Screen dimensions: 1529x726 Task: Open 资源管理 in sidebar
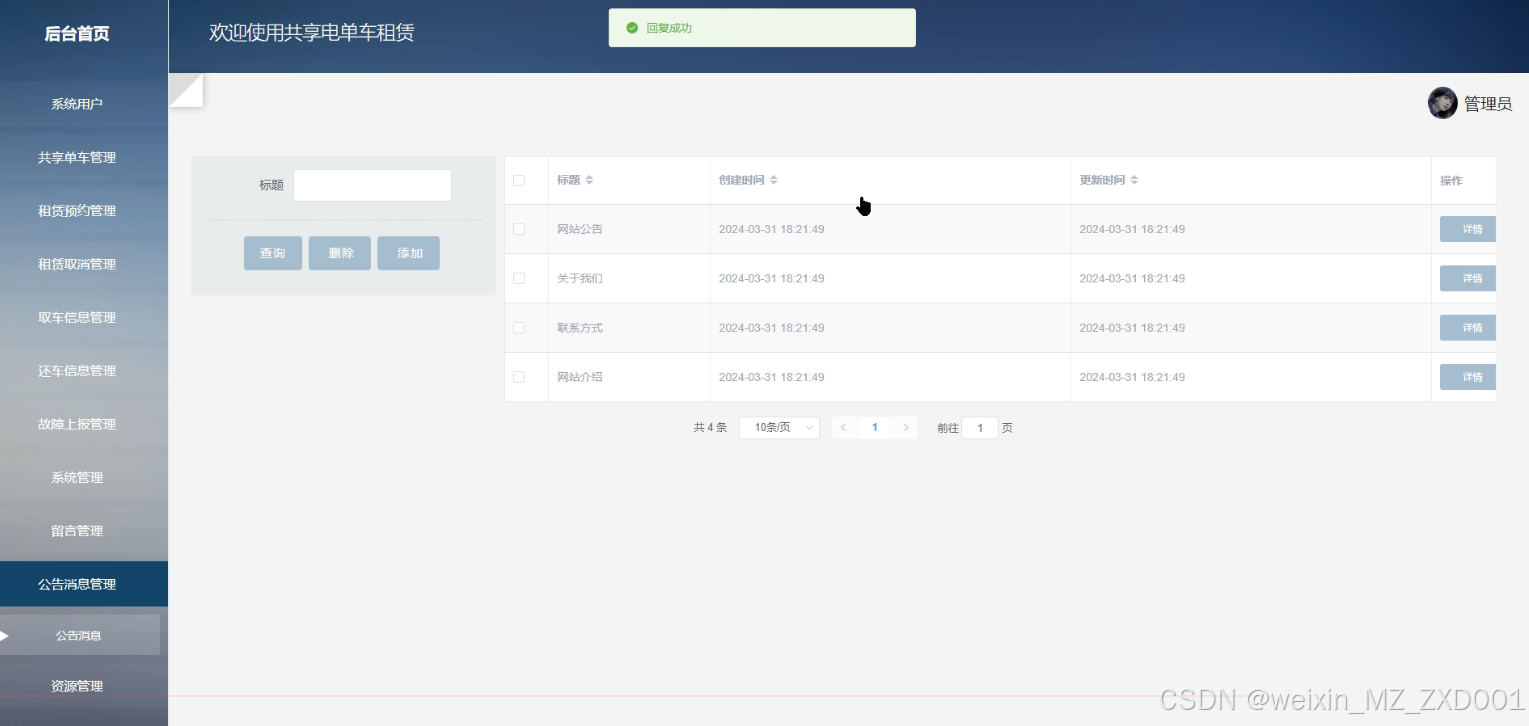click(x=77, y=686)
